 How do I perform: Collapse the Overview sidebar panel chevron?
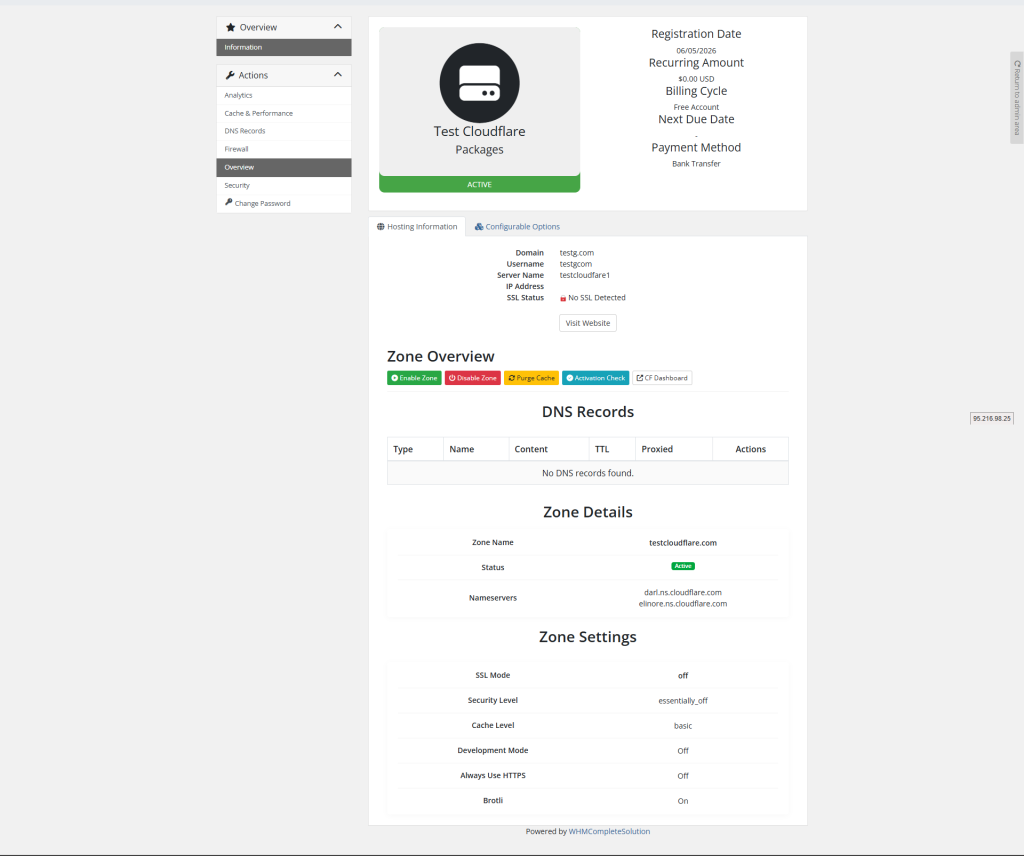click(x=338, y=27)
